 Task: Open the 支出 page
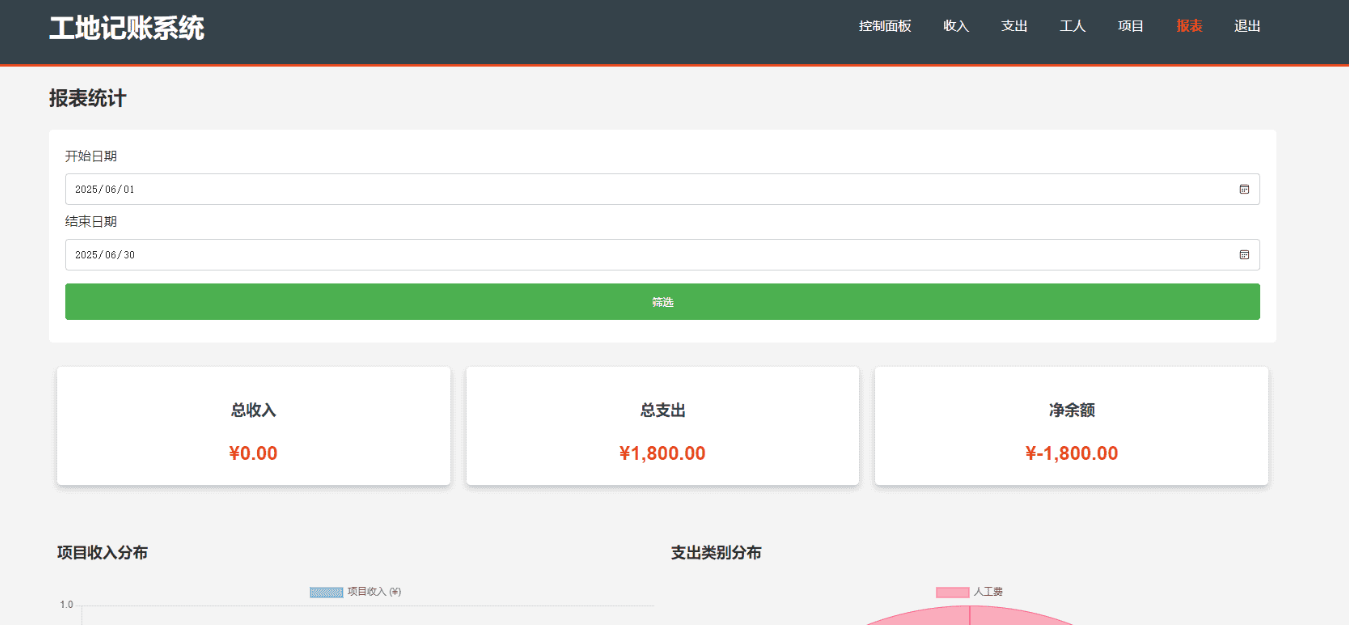pyautogui.click(x=1014, y=26)
